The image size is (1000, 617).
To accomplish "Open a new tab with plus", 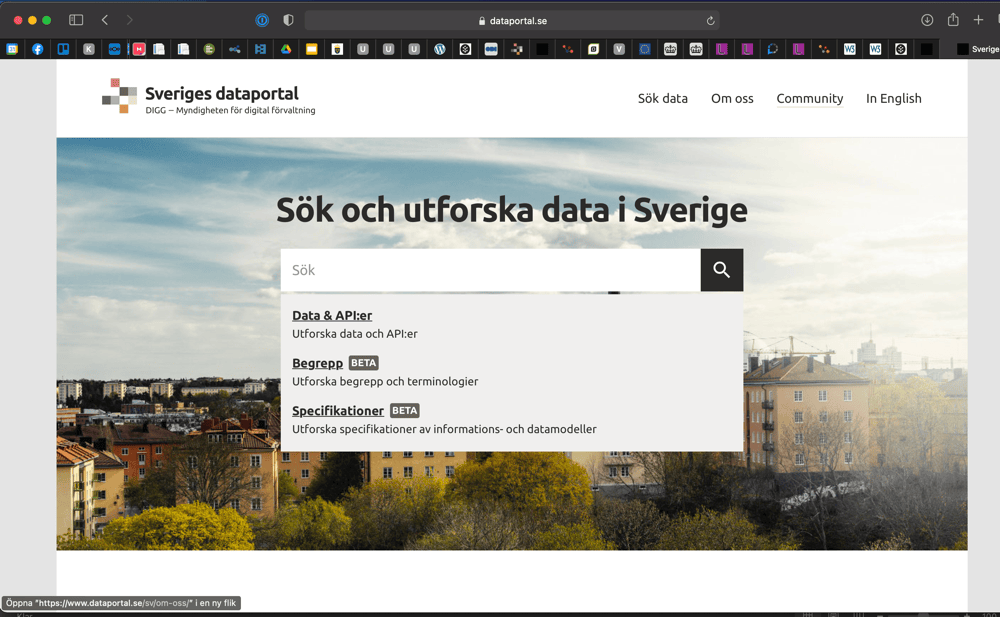I will point(979,20).
